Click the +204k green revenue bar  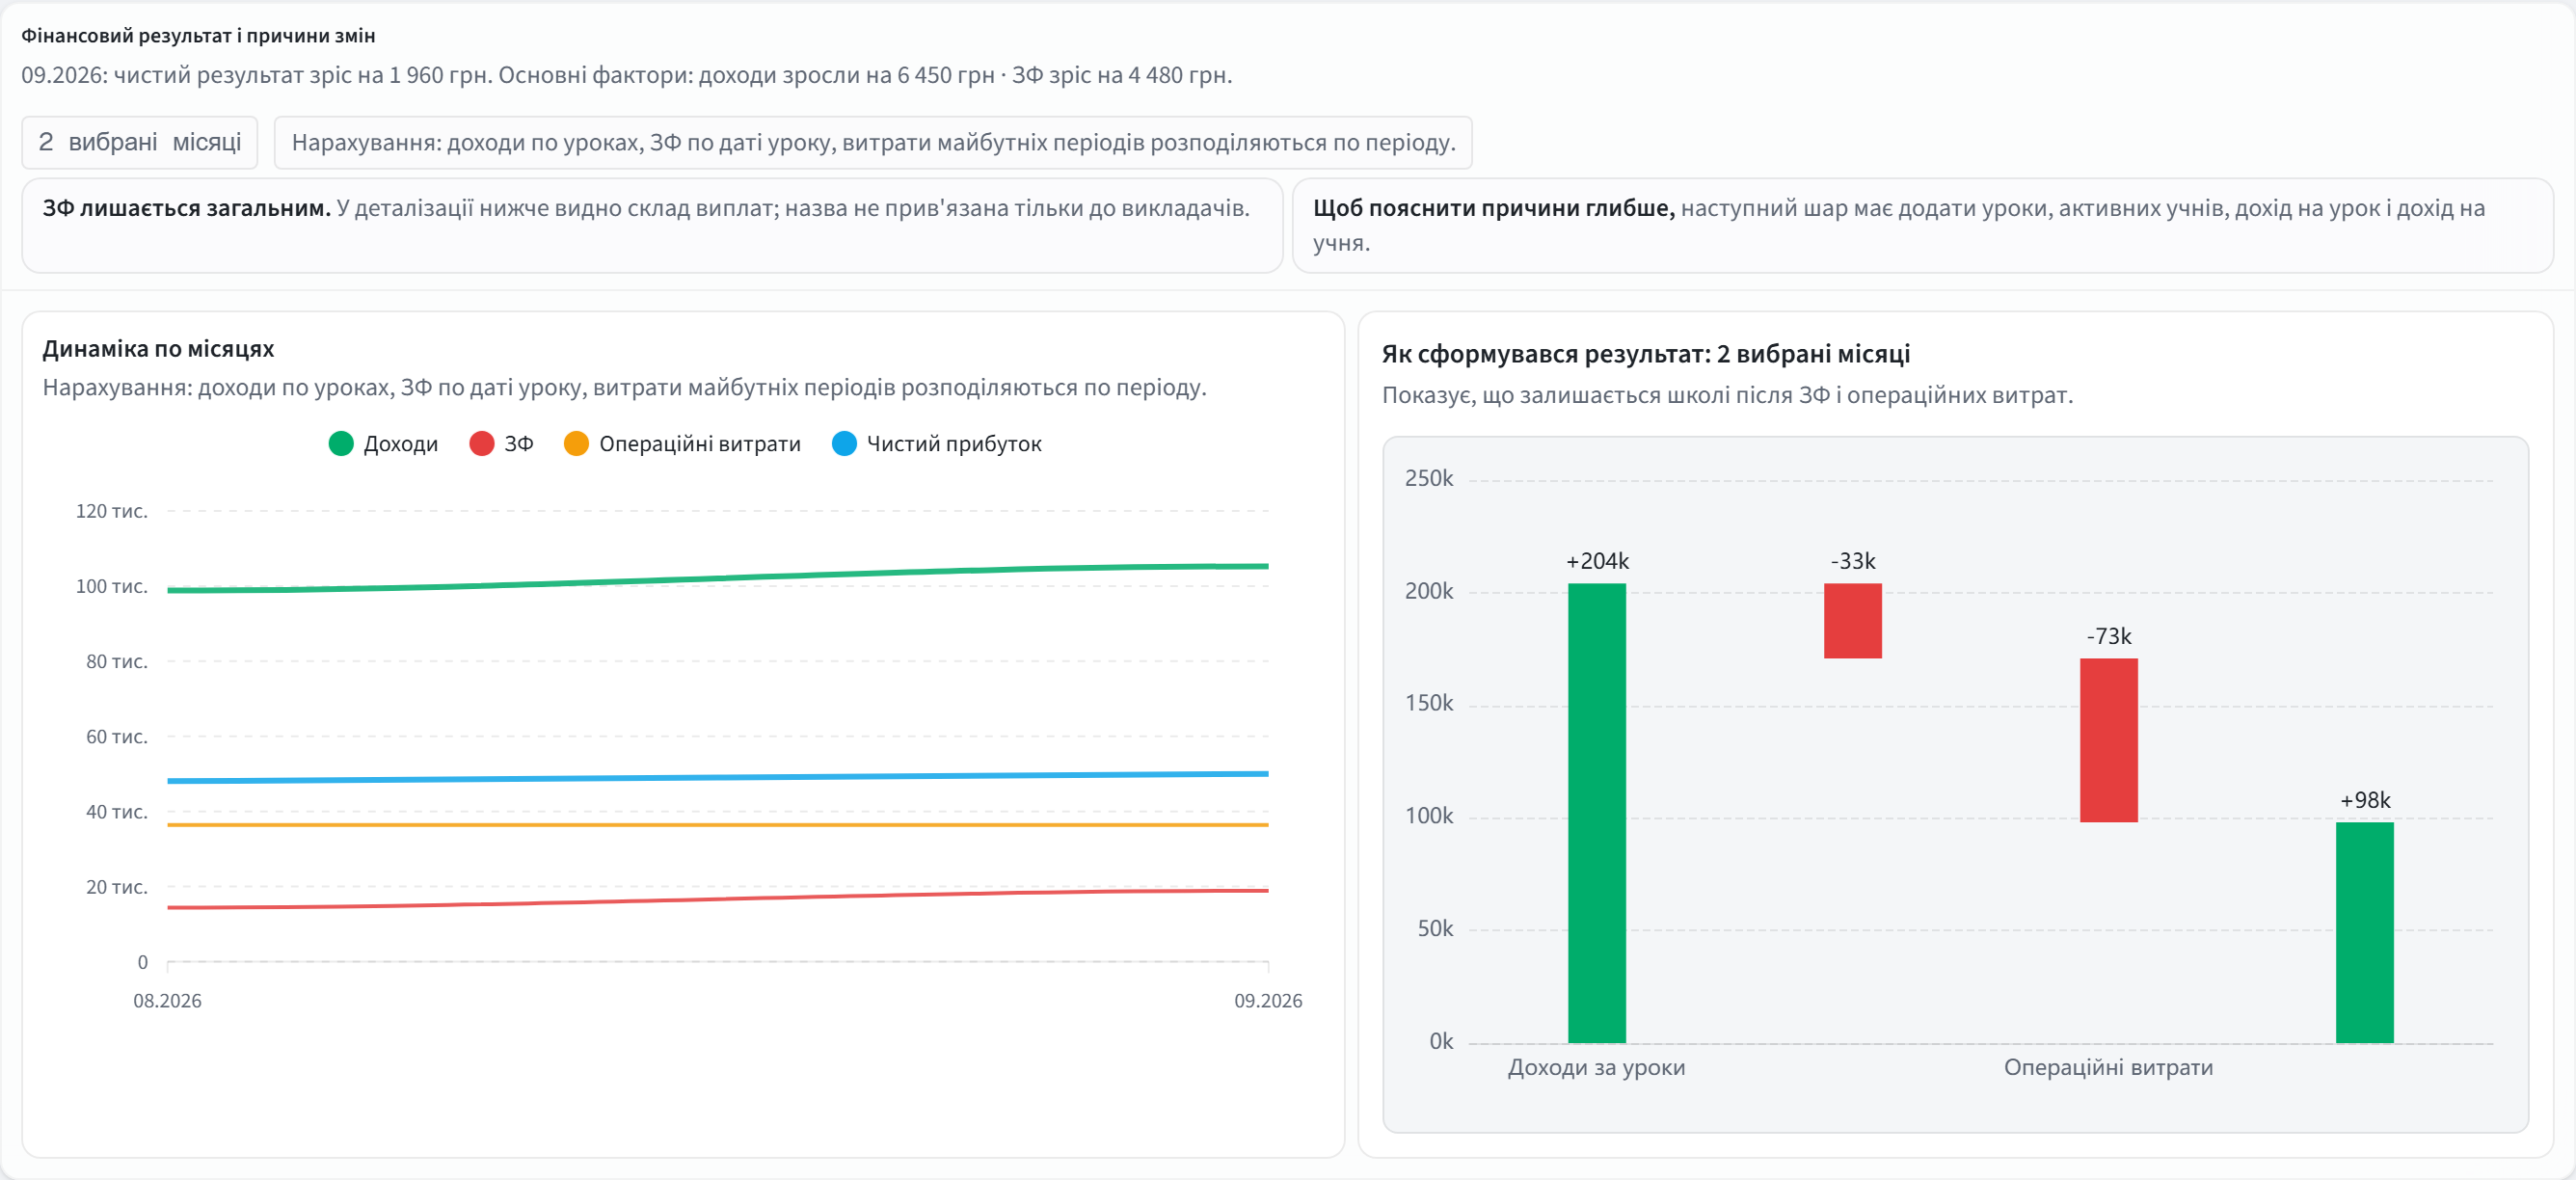1597,813
